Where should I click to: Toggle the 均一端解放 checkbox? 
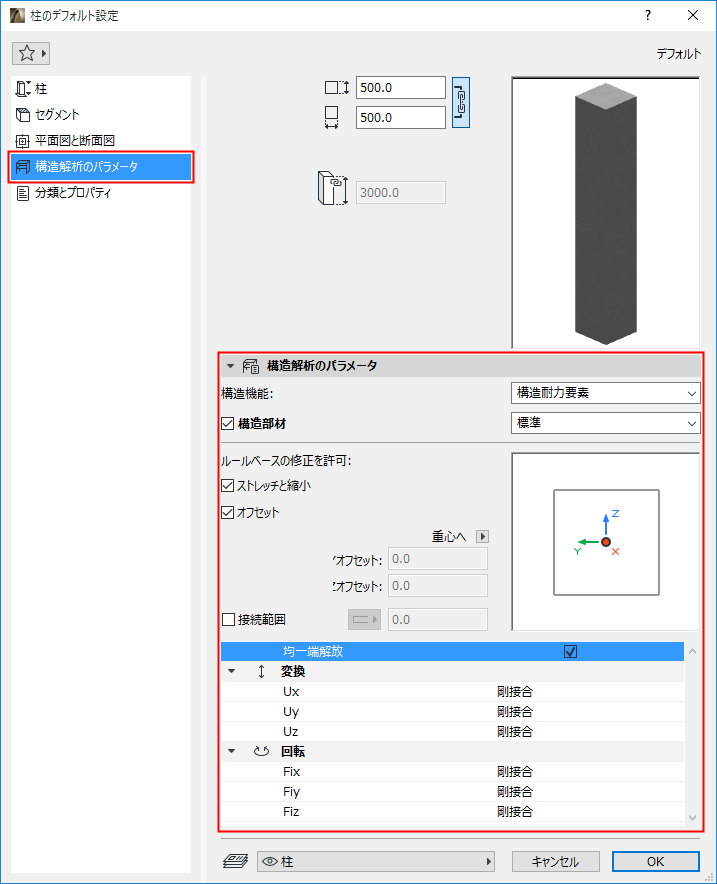[x=570, y=652]
